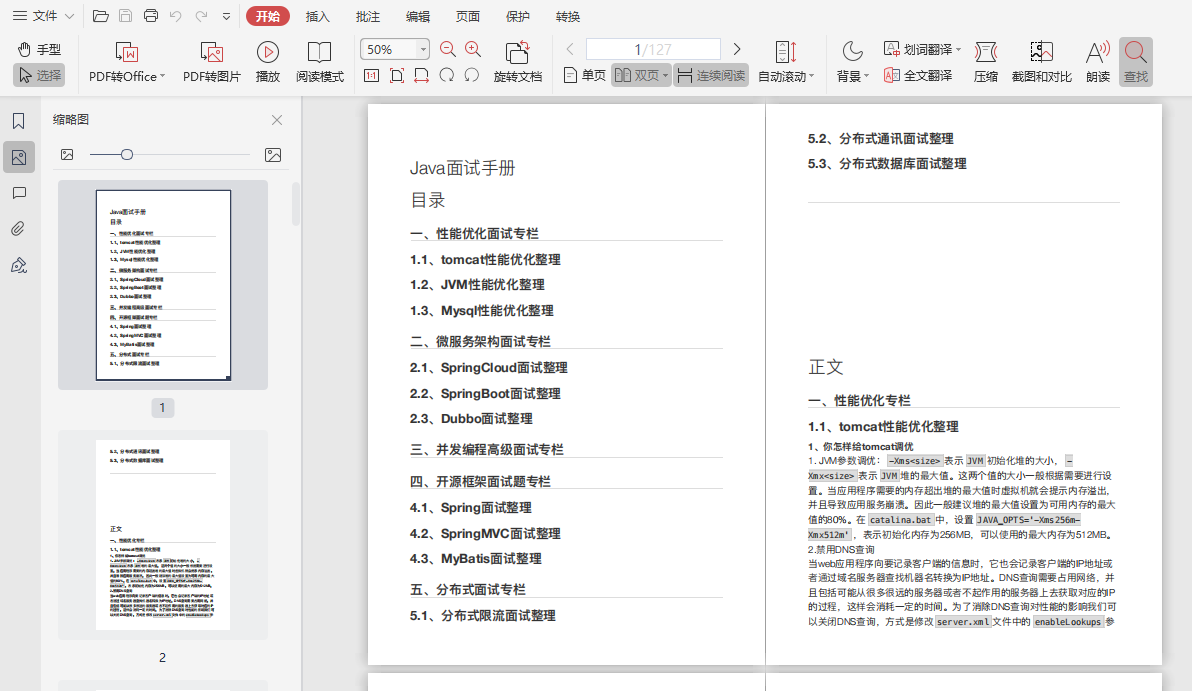Go to next page arrow
Viewport: 1192px width, 691px height.
pos(736,49)
